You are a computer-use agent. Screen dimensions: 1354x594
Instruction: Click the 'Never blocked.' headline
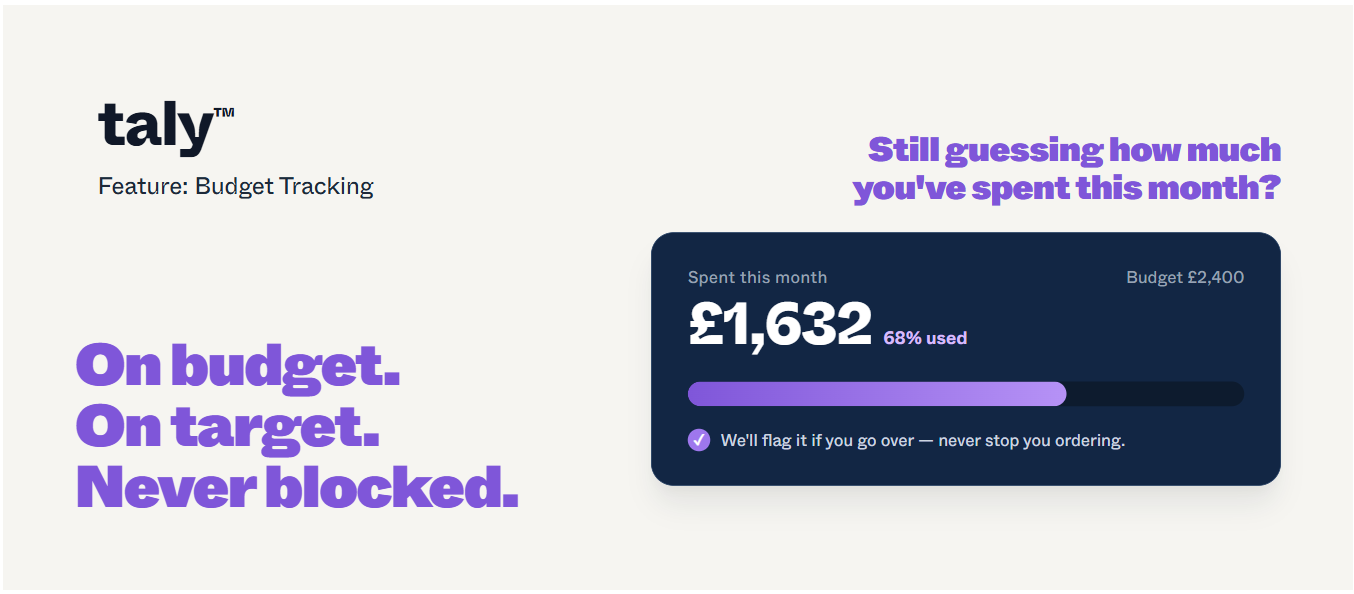(297, 487)
